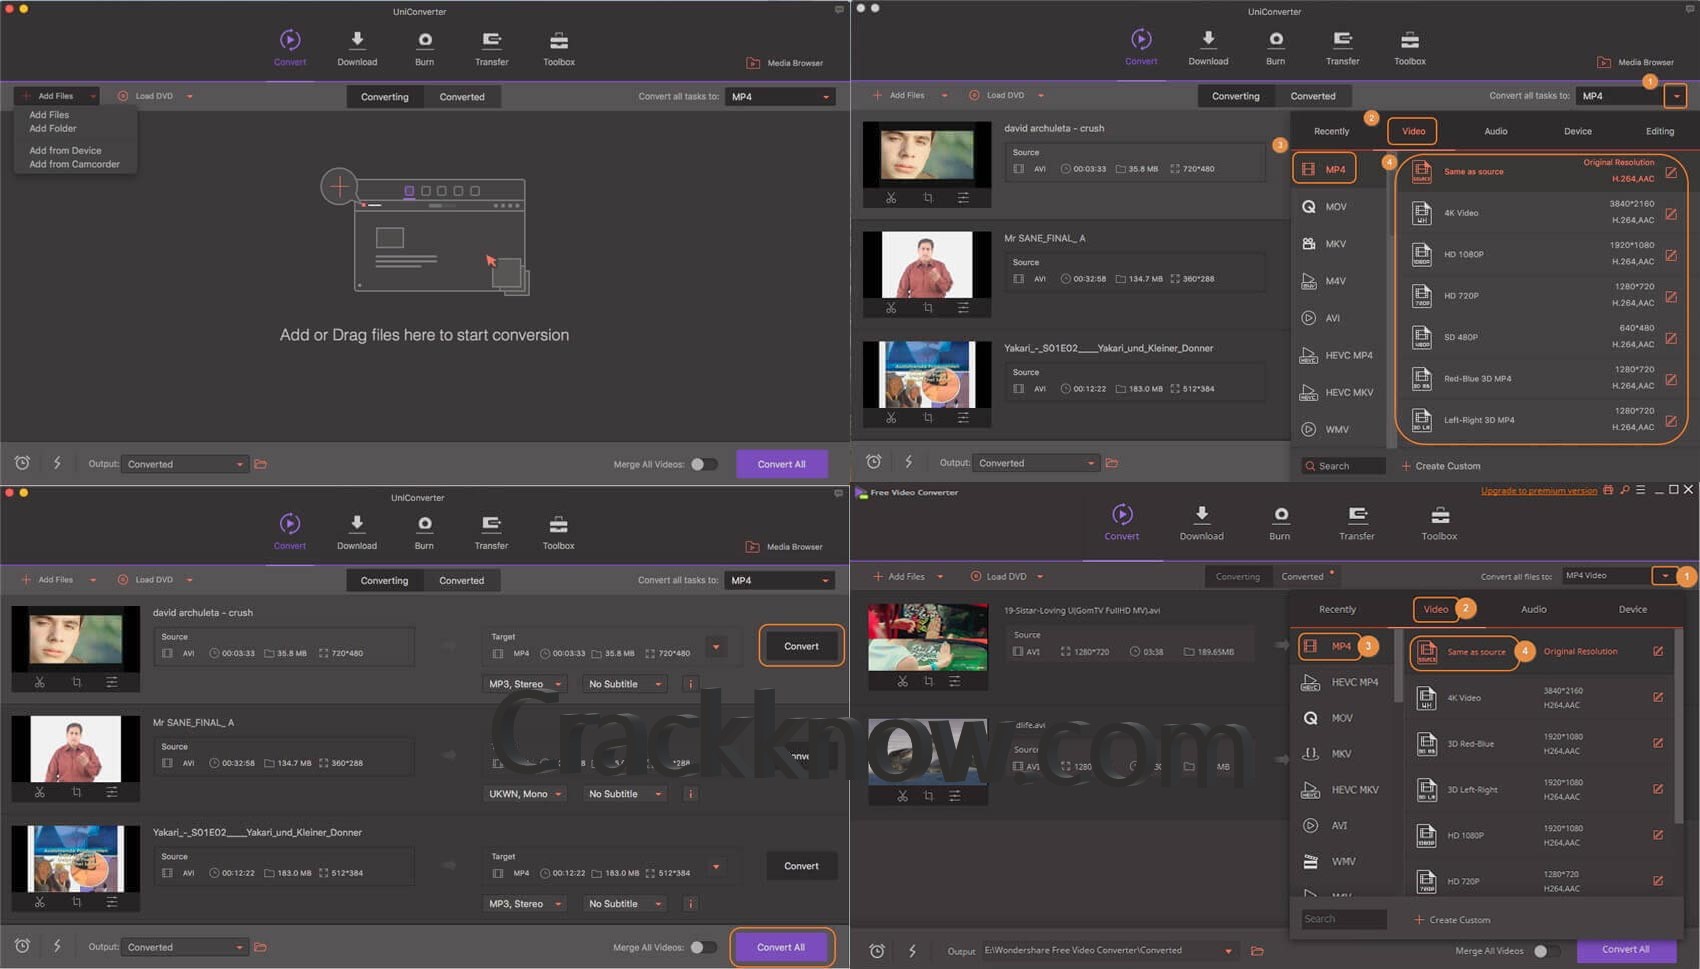Screen dimensions: 1700x969
Task: Collapse the 'Convert all tasks to' arrow beside MP4 panel
Action: (1675, 96)
